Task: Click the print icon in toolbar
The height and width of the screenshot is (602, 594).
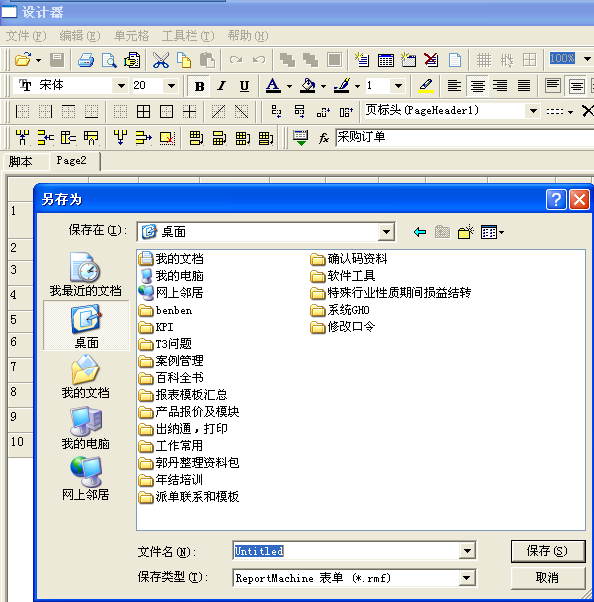Action: coord(86,60)
